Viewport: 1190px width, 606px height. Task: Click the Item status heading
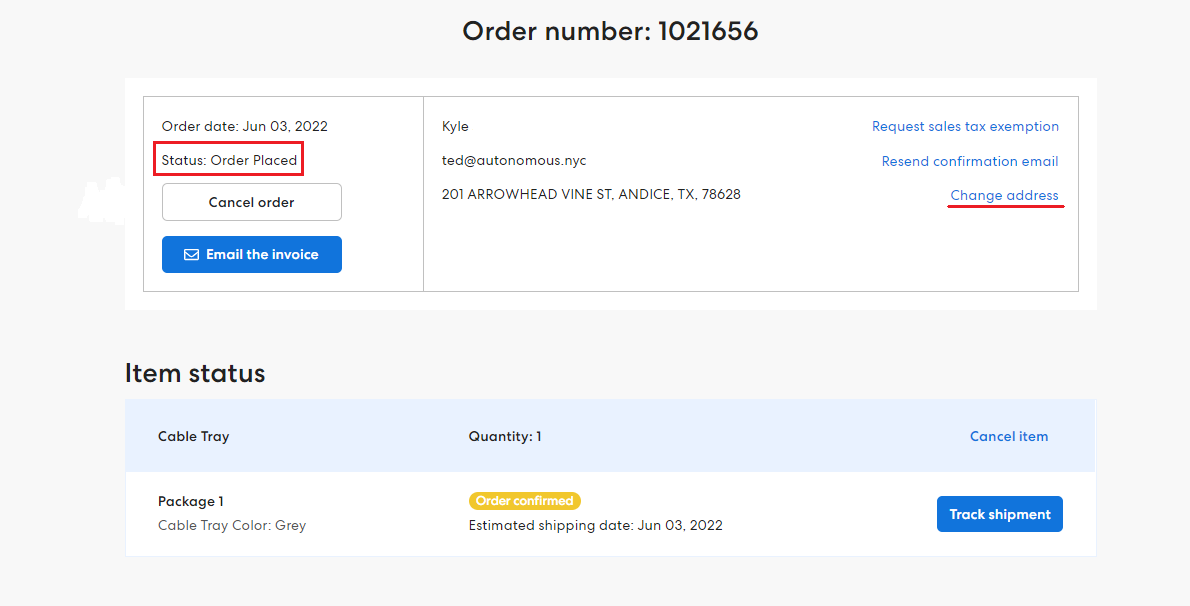(x=195, y=373)
